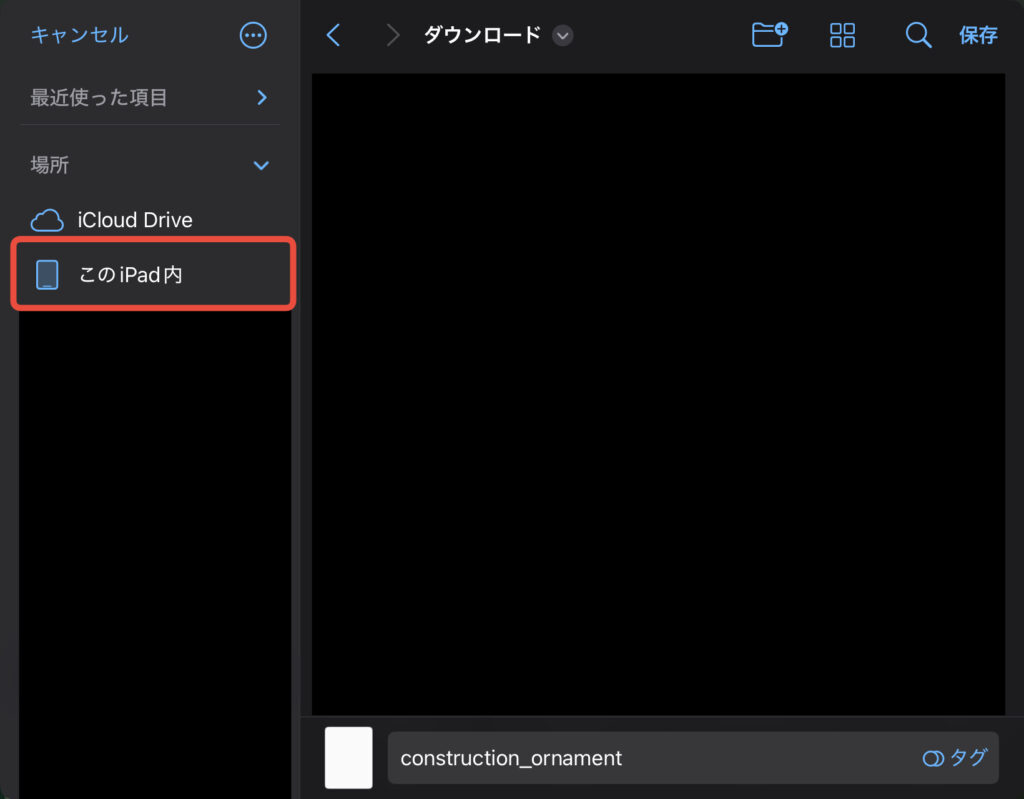Screen dimensions: 1024x799
Task: Open the ellipsis more options menu
Action: tap(254, 35)
